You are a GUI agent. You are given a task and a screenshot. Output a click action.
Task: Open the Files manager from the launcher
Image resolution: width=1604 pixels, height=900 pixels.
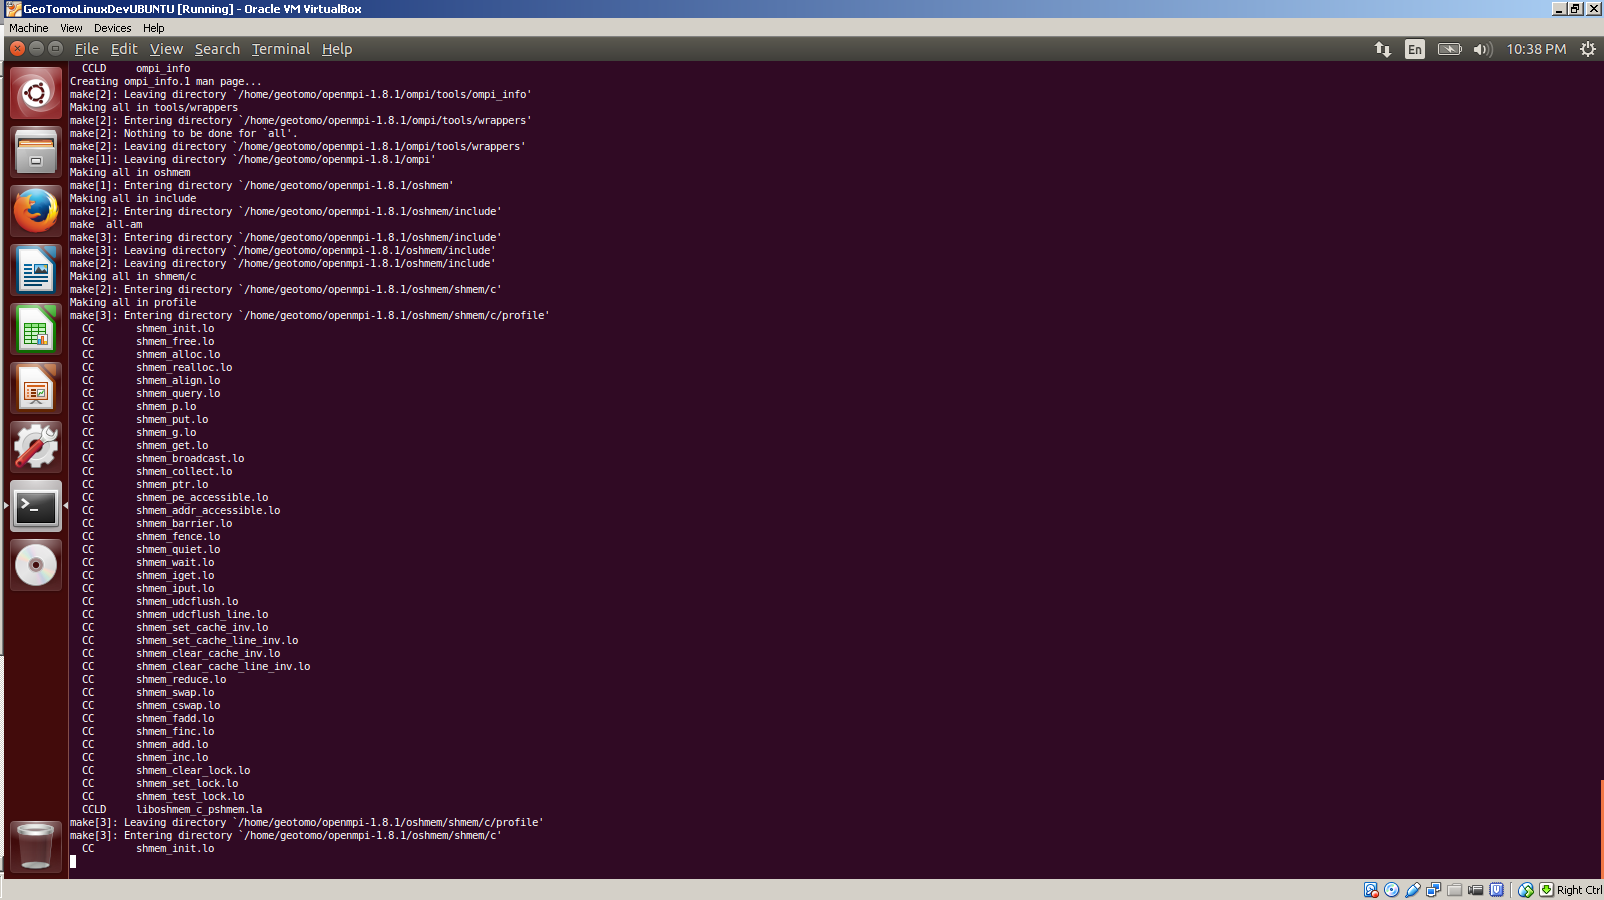point(36,152)
